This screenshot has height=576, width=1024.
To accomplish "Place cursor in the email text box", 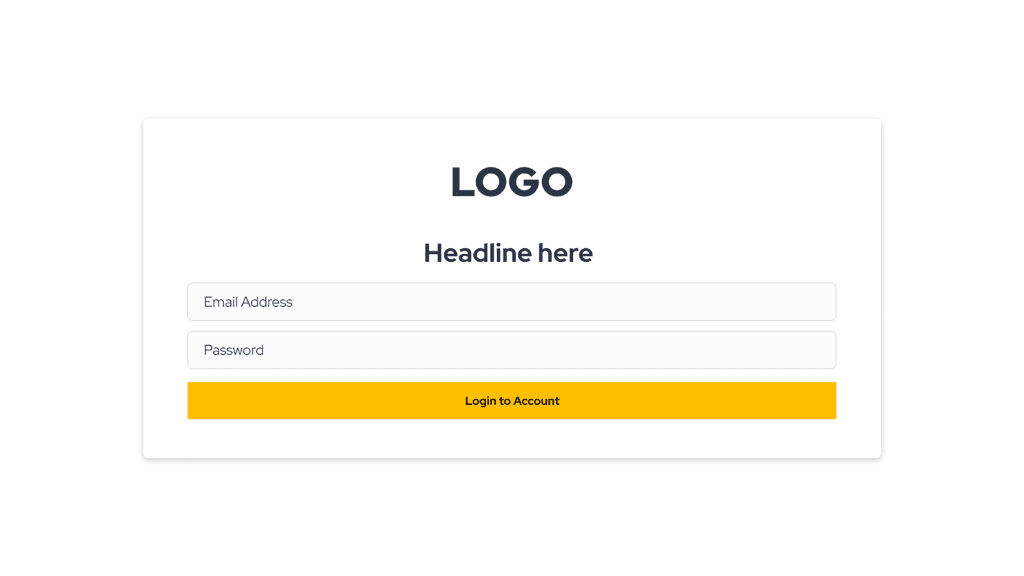I will 511,302.
